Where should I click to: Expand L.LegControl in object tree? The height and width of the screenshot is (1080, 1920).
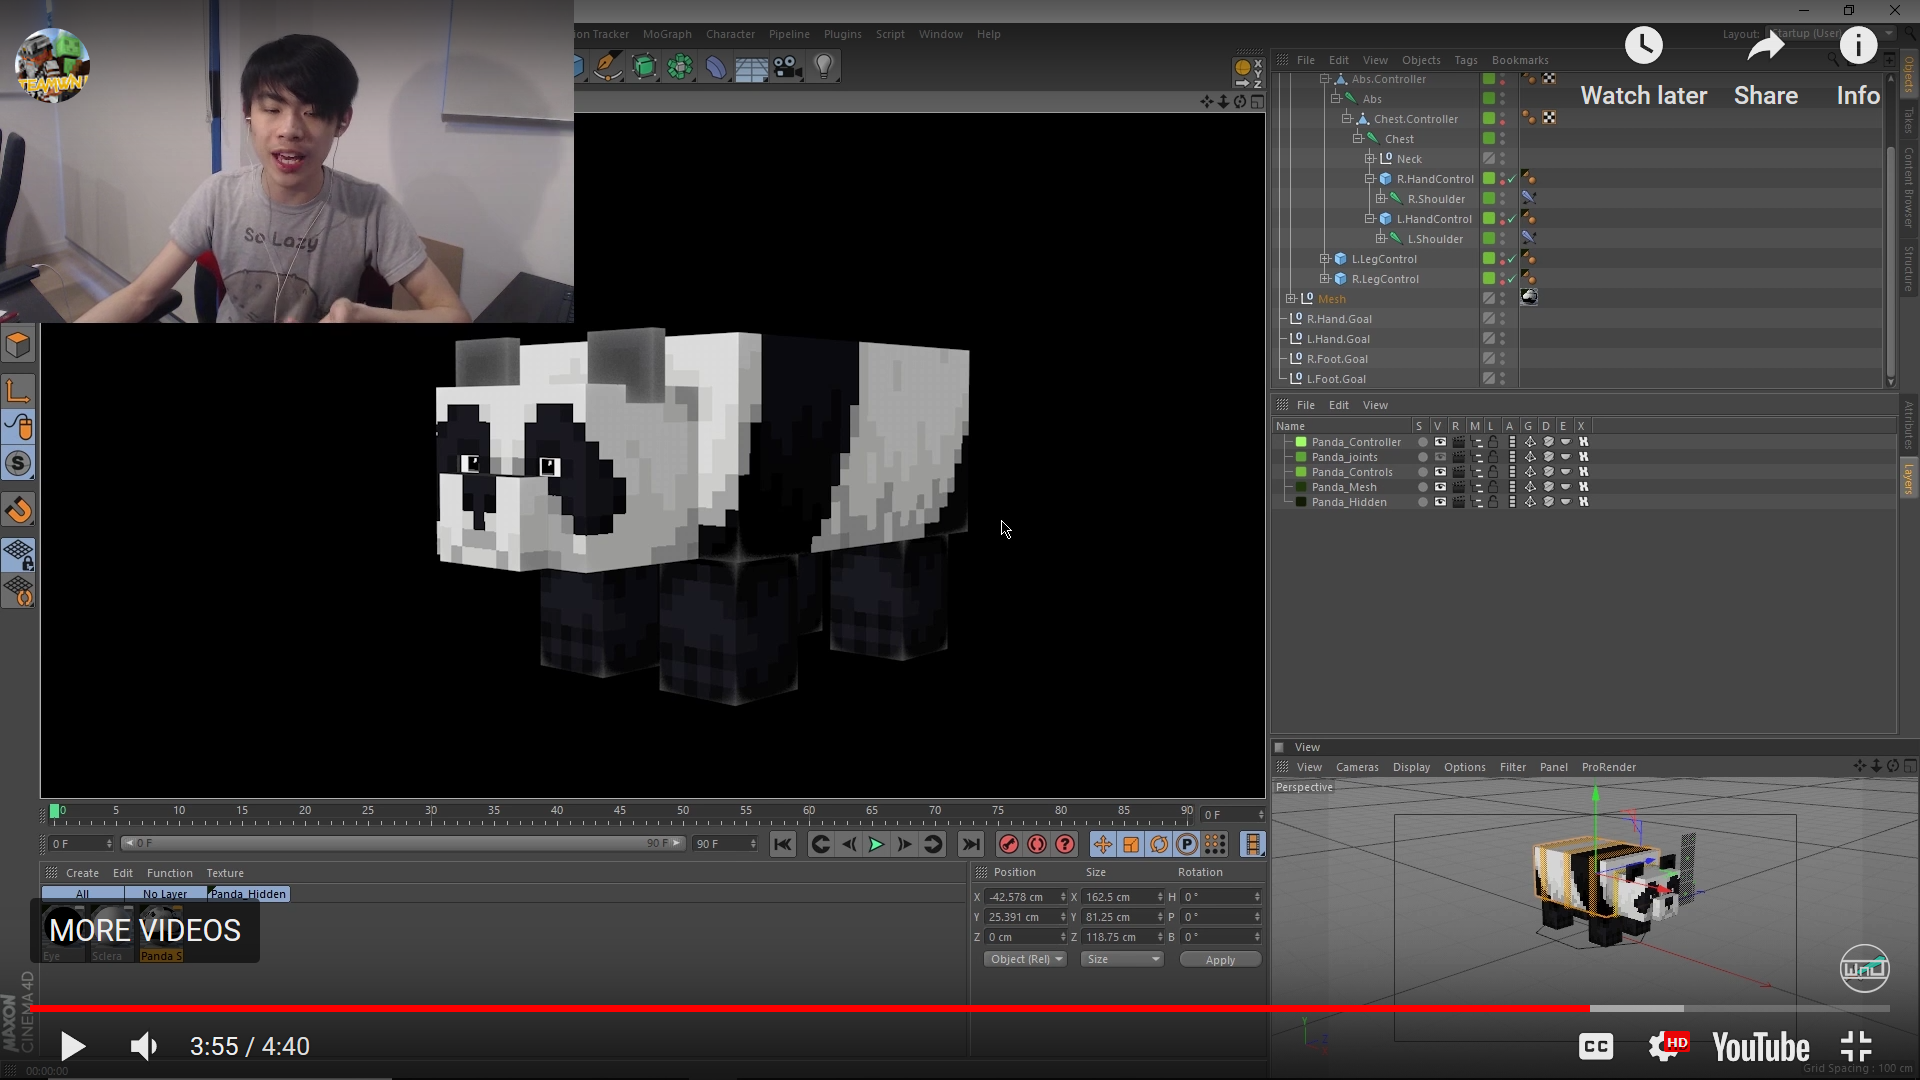pos(1325,258)
